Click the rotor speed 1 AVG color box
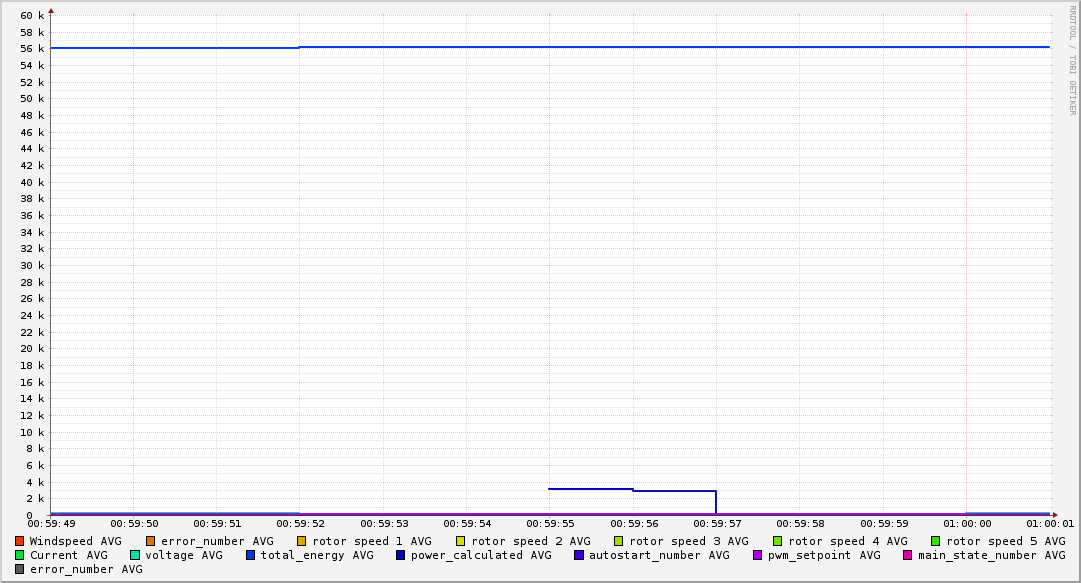This screenshot has height=583, width=1081. click(302, 541)
